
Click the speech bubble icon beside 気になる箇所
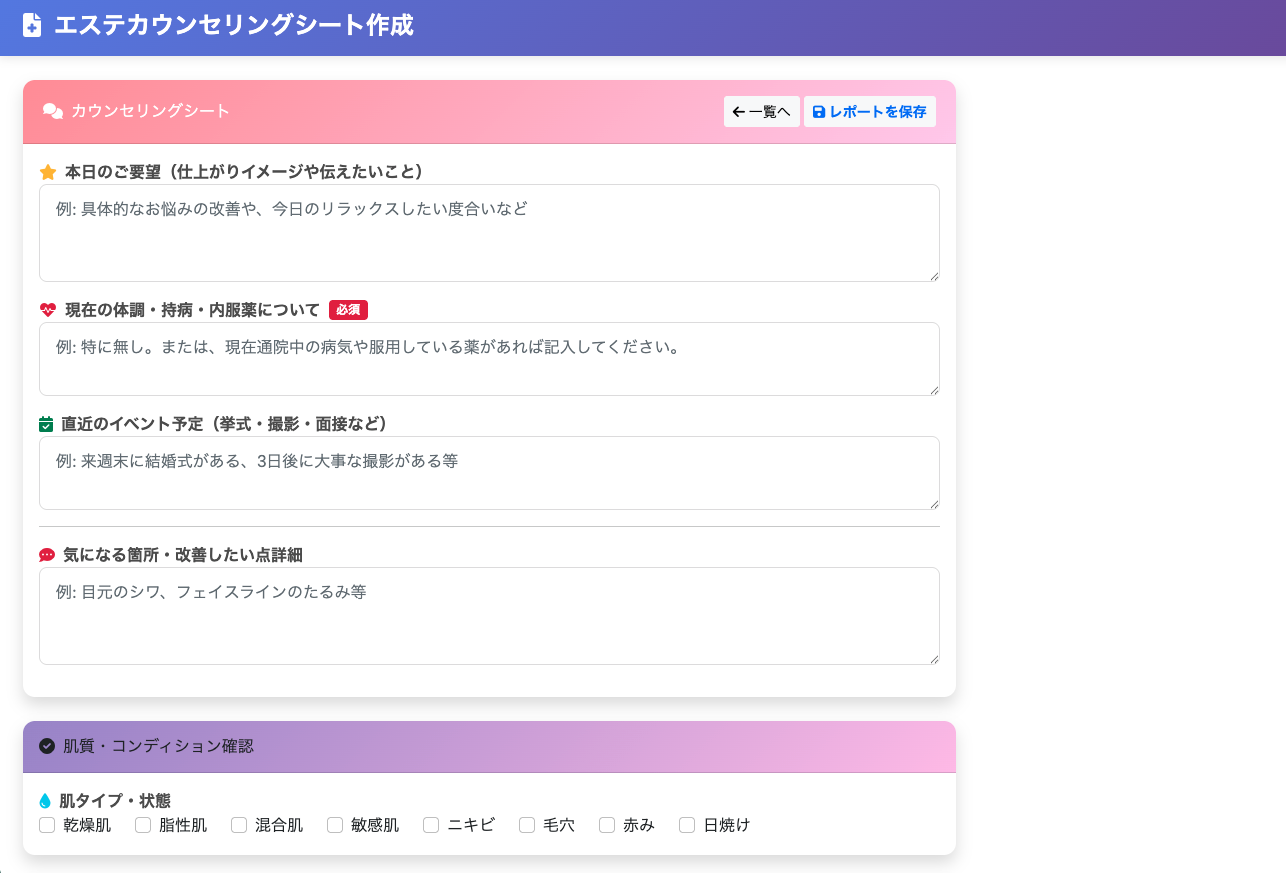coord(47,554)
